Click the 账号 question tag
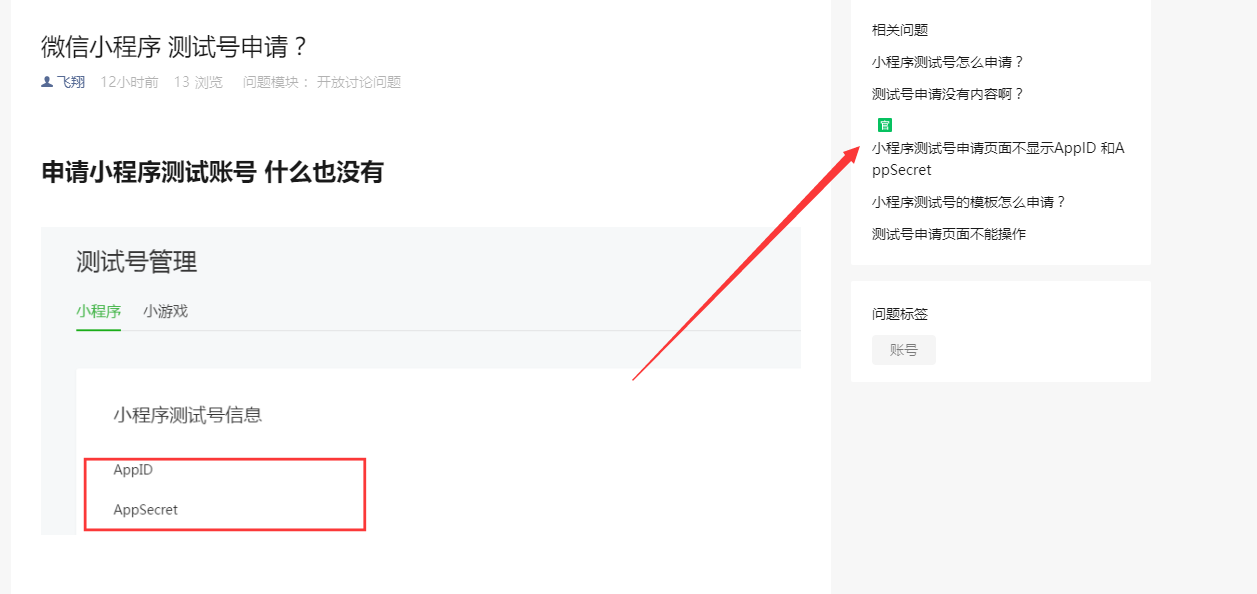This screenshot has width=1257, height=594. [904, 350]
